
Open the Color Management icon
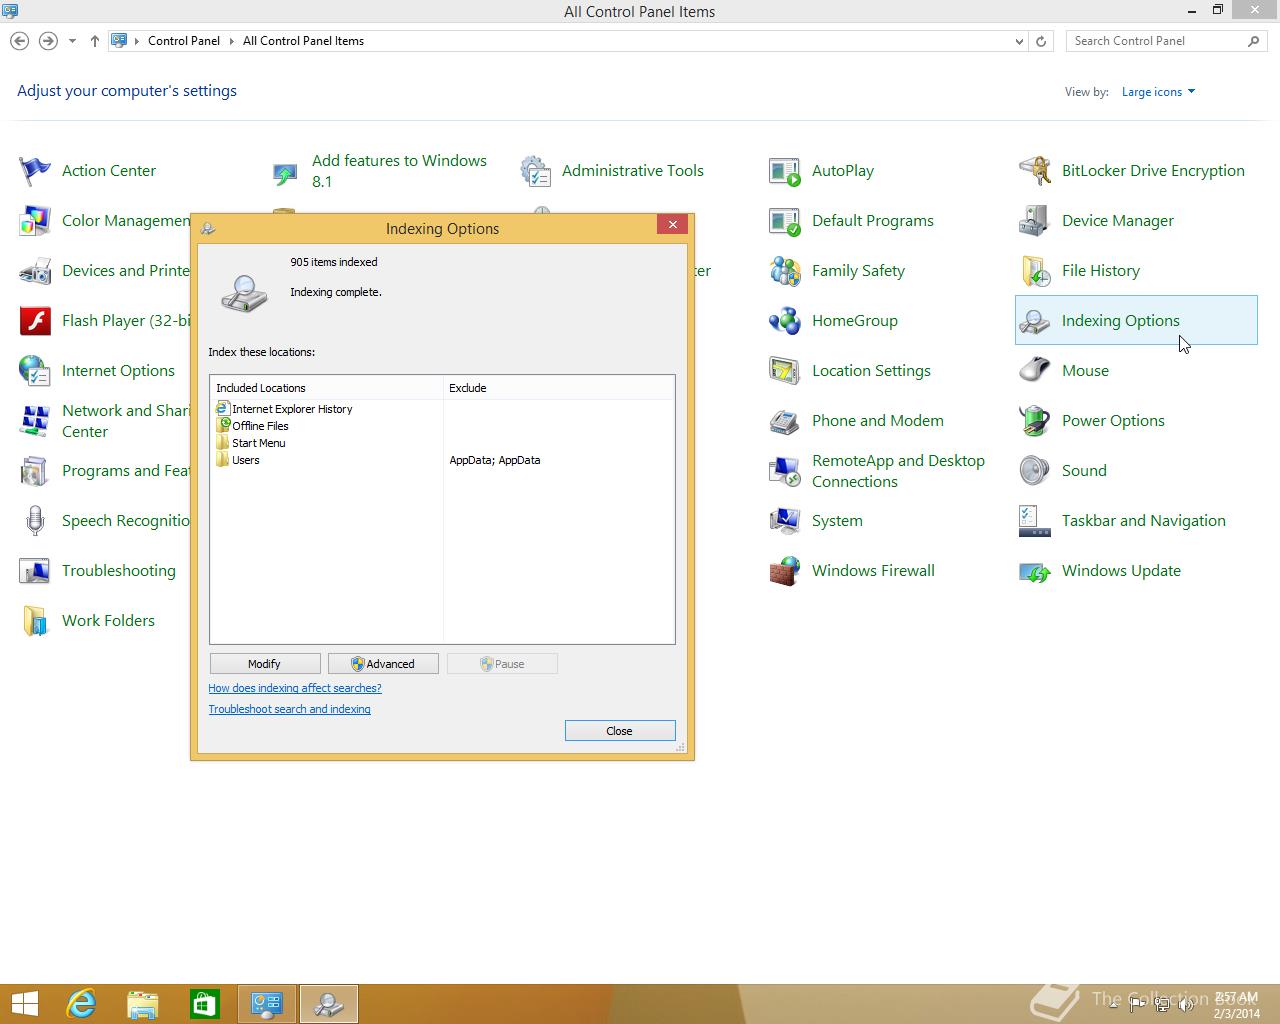35,221
